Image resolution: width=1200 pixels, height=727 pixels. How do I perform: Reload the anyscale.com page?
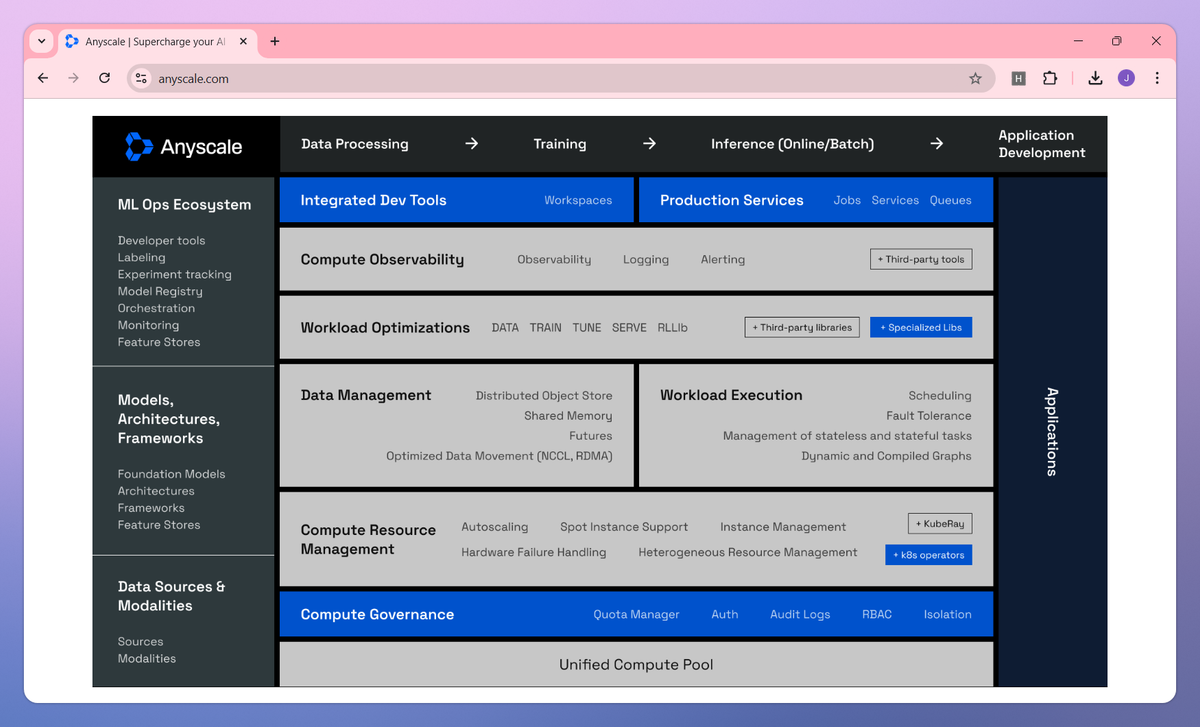pos(104,78)
